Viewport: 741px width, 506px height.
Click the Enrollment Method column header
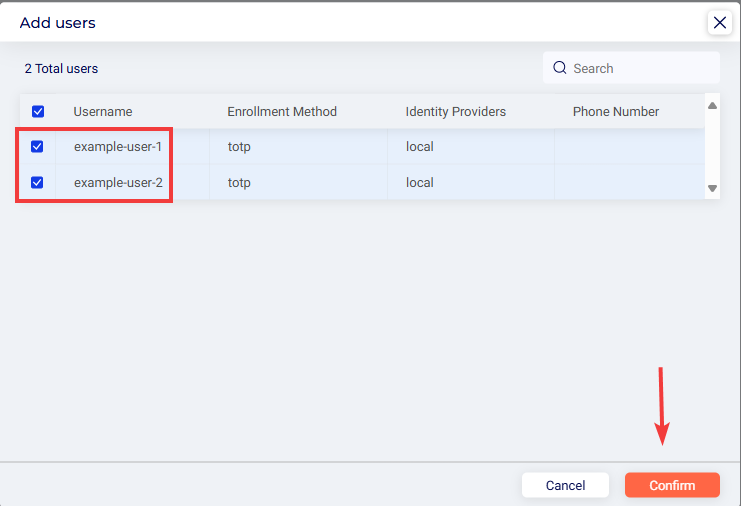[282, 112]
